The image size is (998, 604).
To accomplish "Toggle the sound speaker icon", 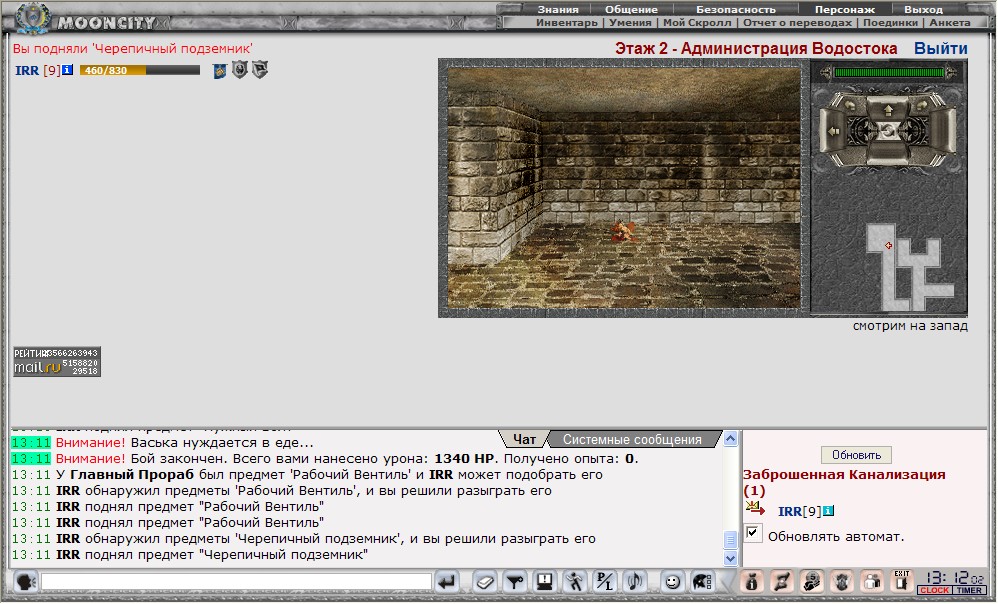I will pyautogui.click(x=635, y=582).
